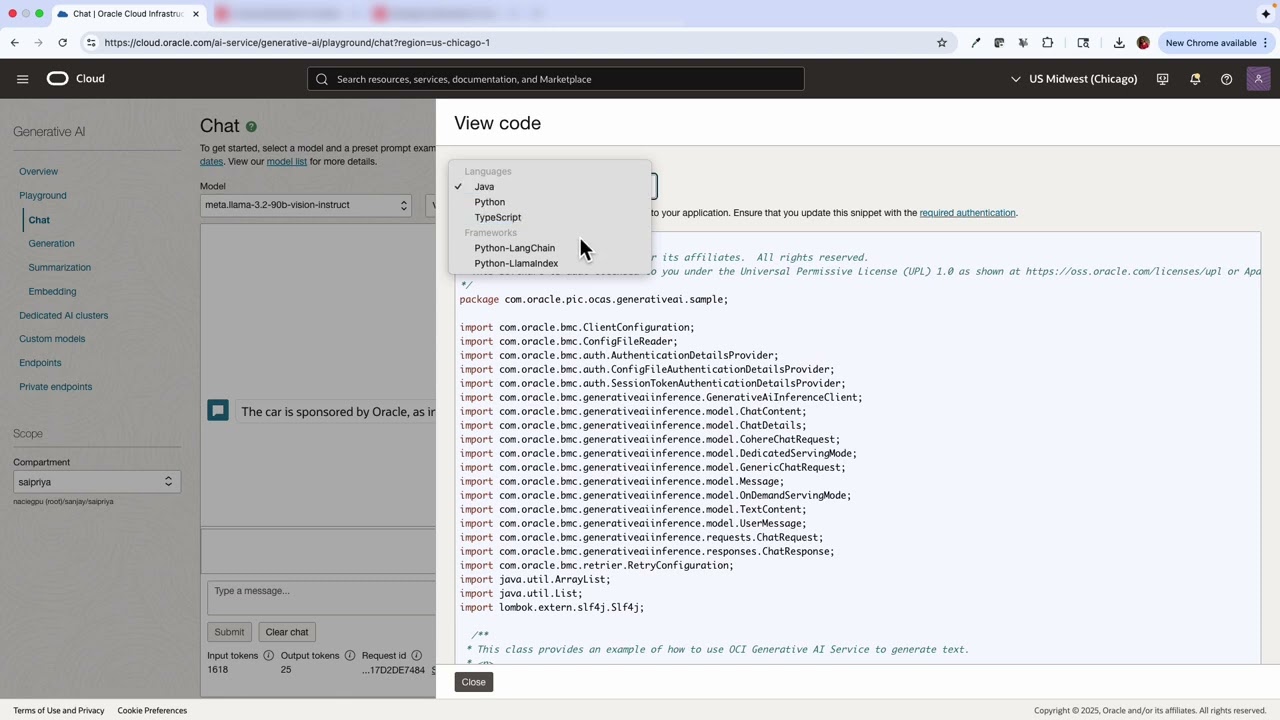Image resolution: width=1280 pixels, height=720 pixels.
Task: Click the Type a message input box
Action: pyautogui.click(x=321, y=597)
